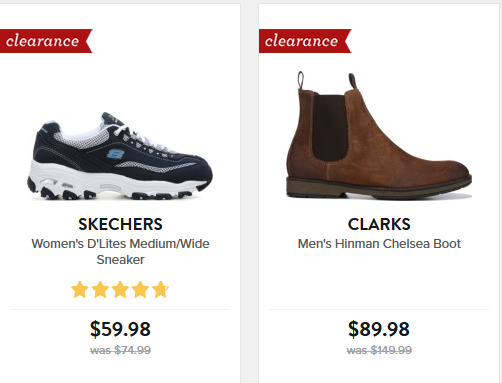Click the dark elastic panel on boot
Screen dimensions: 502x383
[x=330, y=128]
